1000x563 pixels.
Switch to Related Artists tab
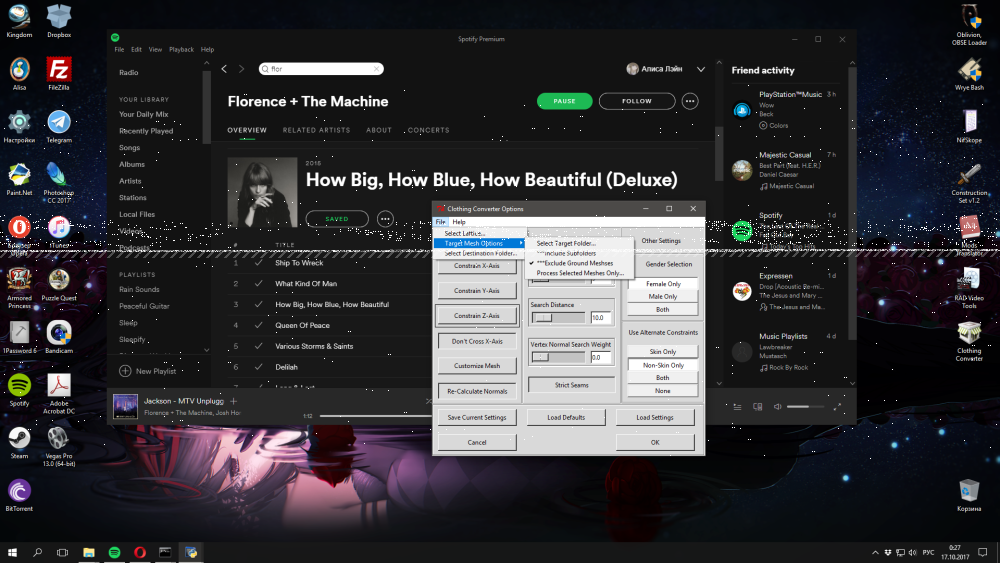[x=316, y=130]
